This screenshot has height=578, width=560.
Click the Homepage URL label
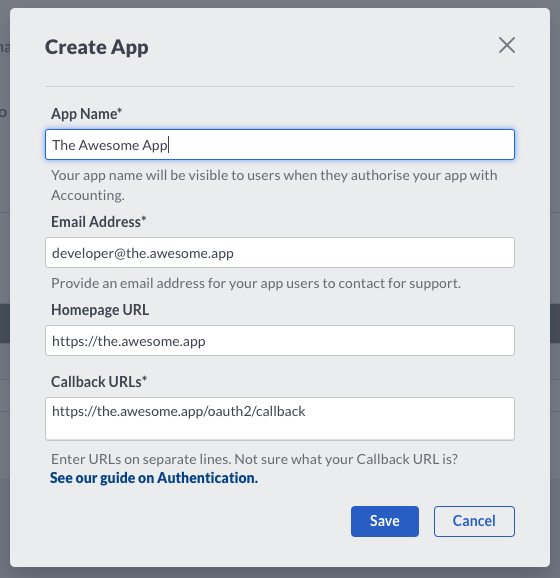[100, 310]
